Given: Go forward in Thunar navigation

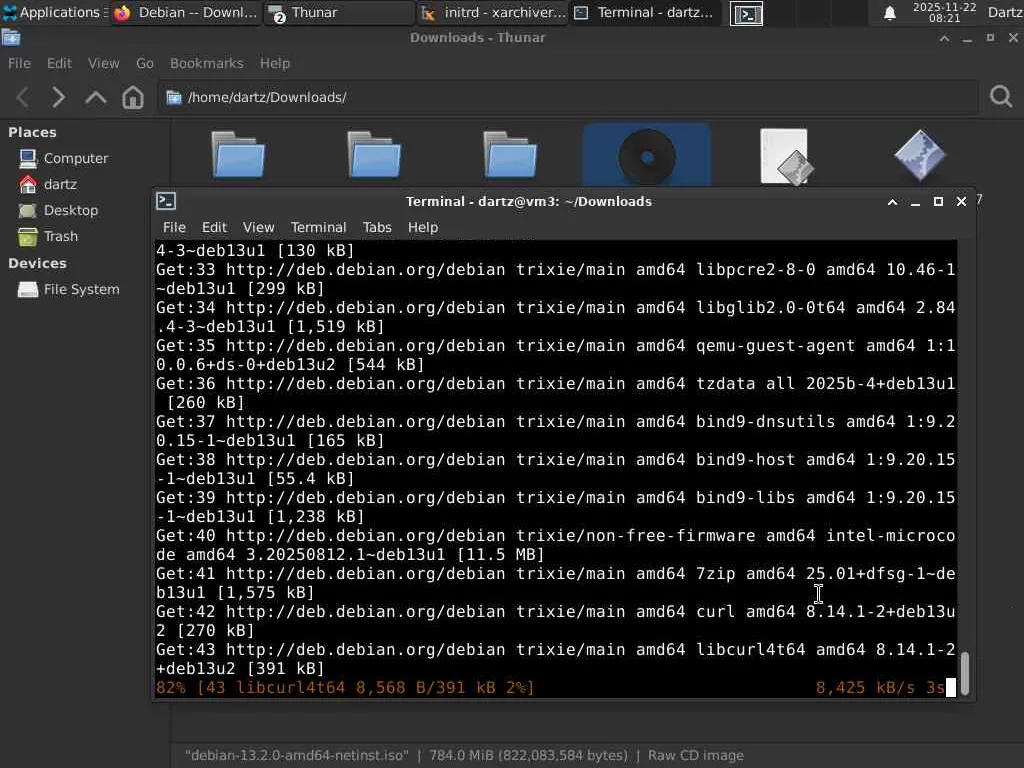Looking at the screenshot, I should [58, 97].
